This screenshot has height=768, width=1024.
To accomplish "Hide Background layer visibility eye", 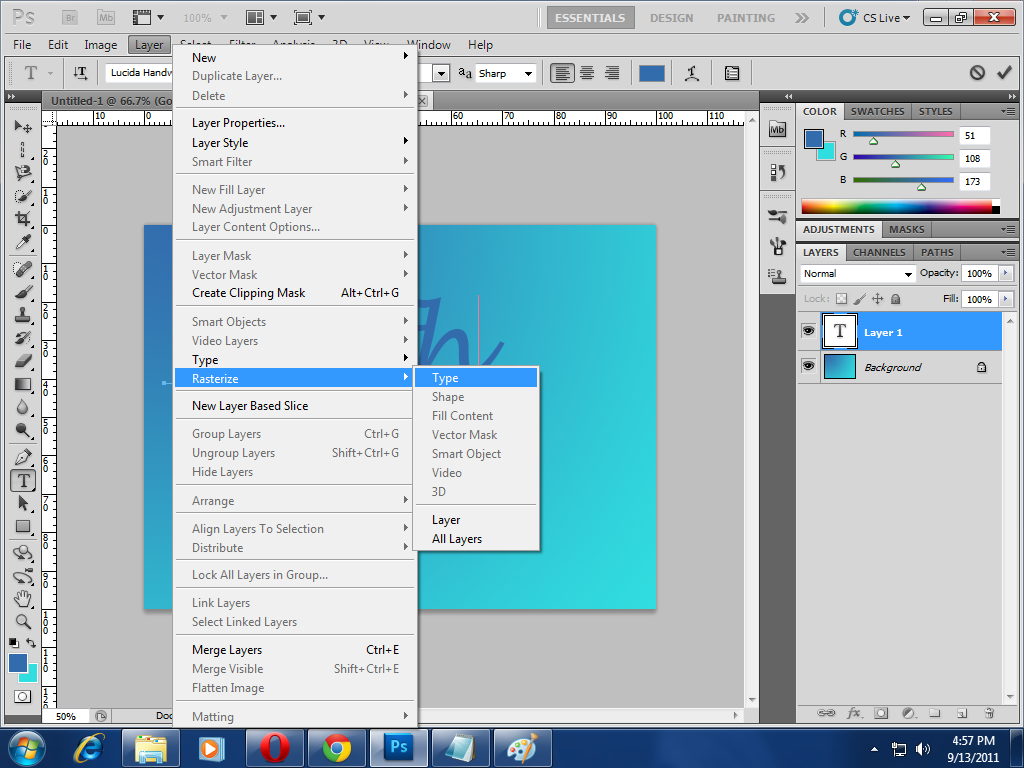I will 808,365.
